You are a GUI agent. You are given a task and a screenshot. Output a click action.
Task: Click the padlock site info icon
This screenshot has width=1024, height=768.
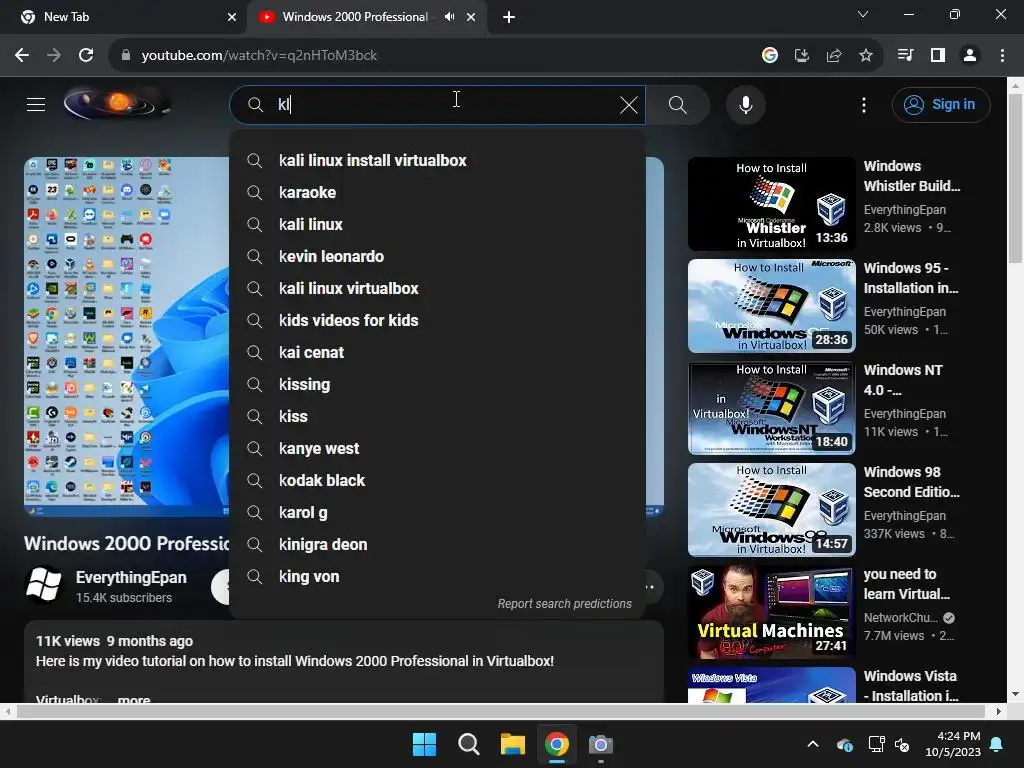[x=125, y=56]
